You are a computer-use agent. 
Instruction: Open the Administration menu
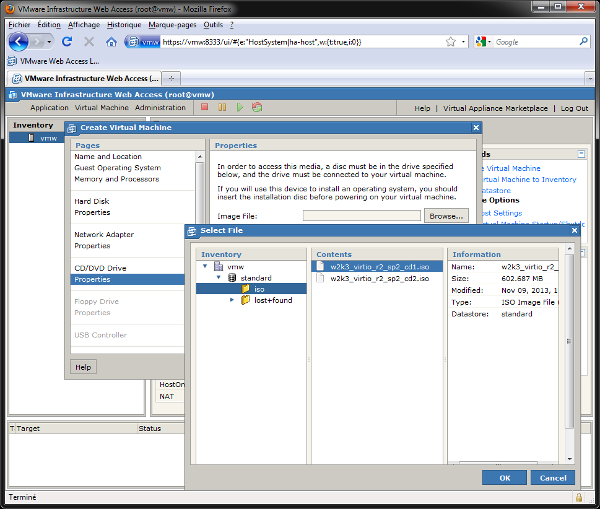click(x=160, y=108)
